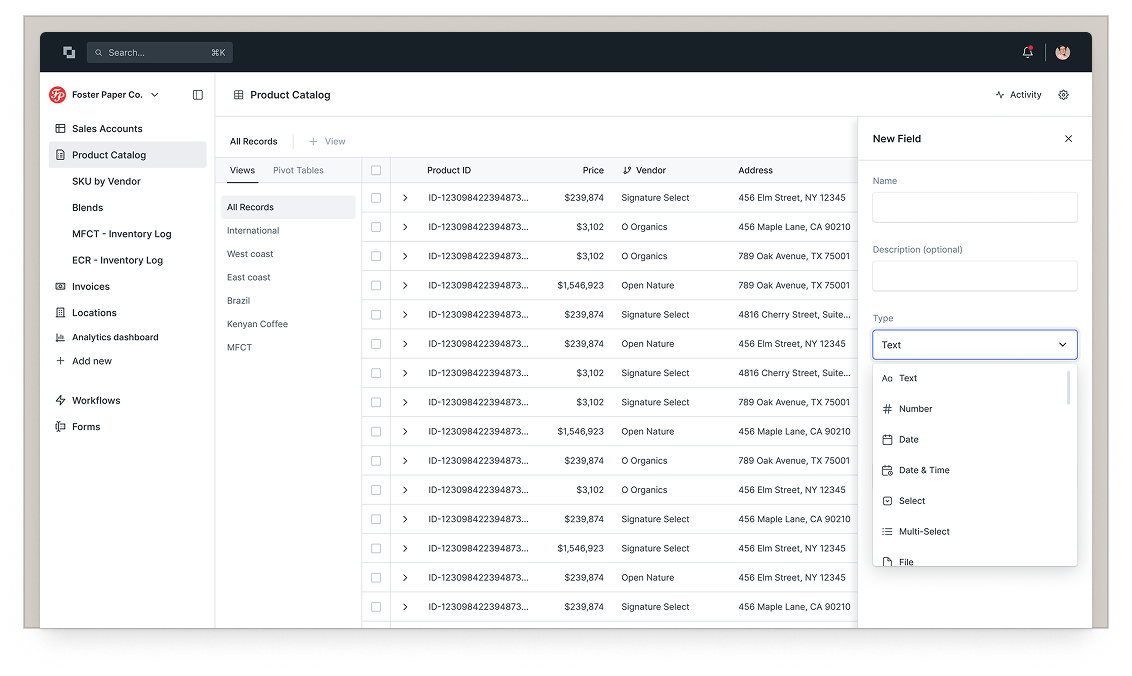Click the notification bell icon

click(x=1027, y=52)
